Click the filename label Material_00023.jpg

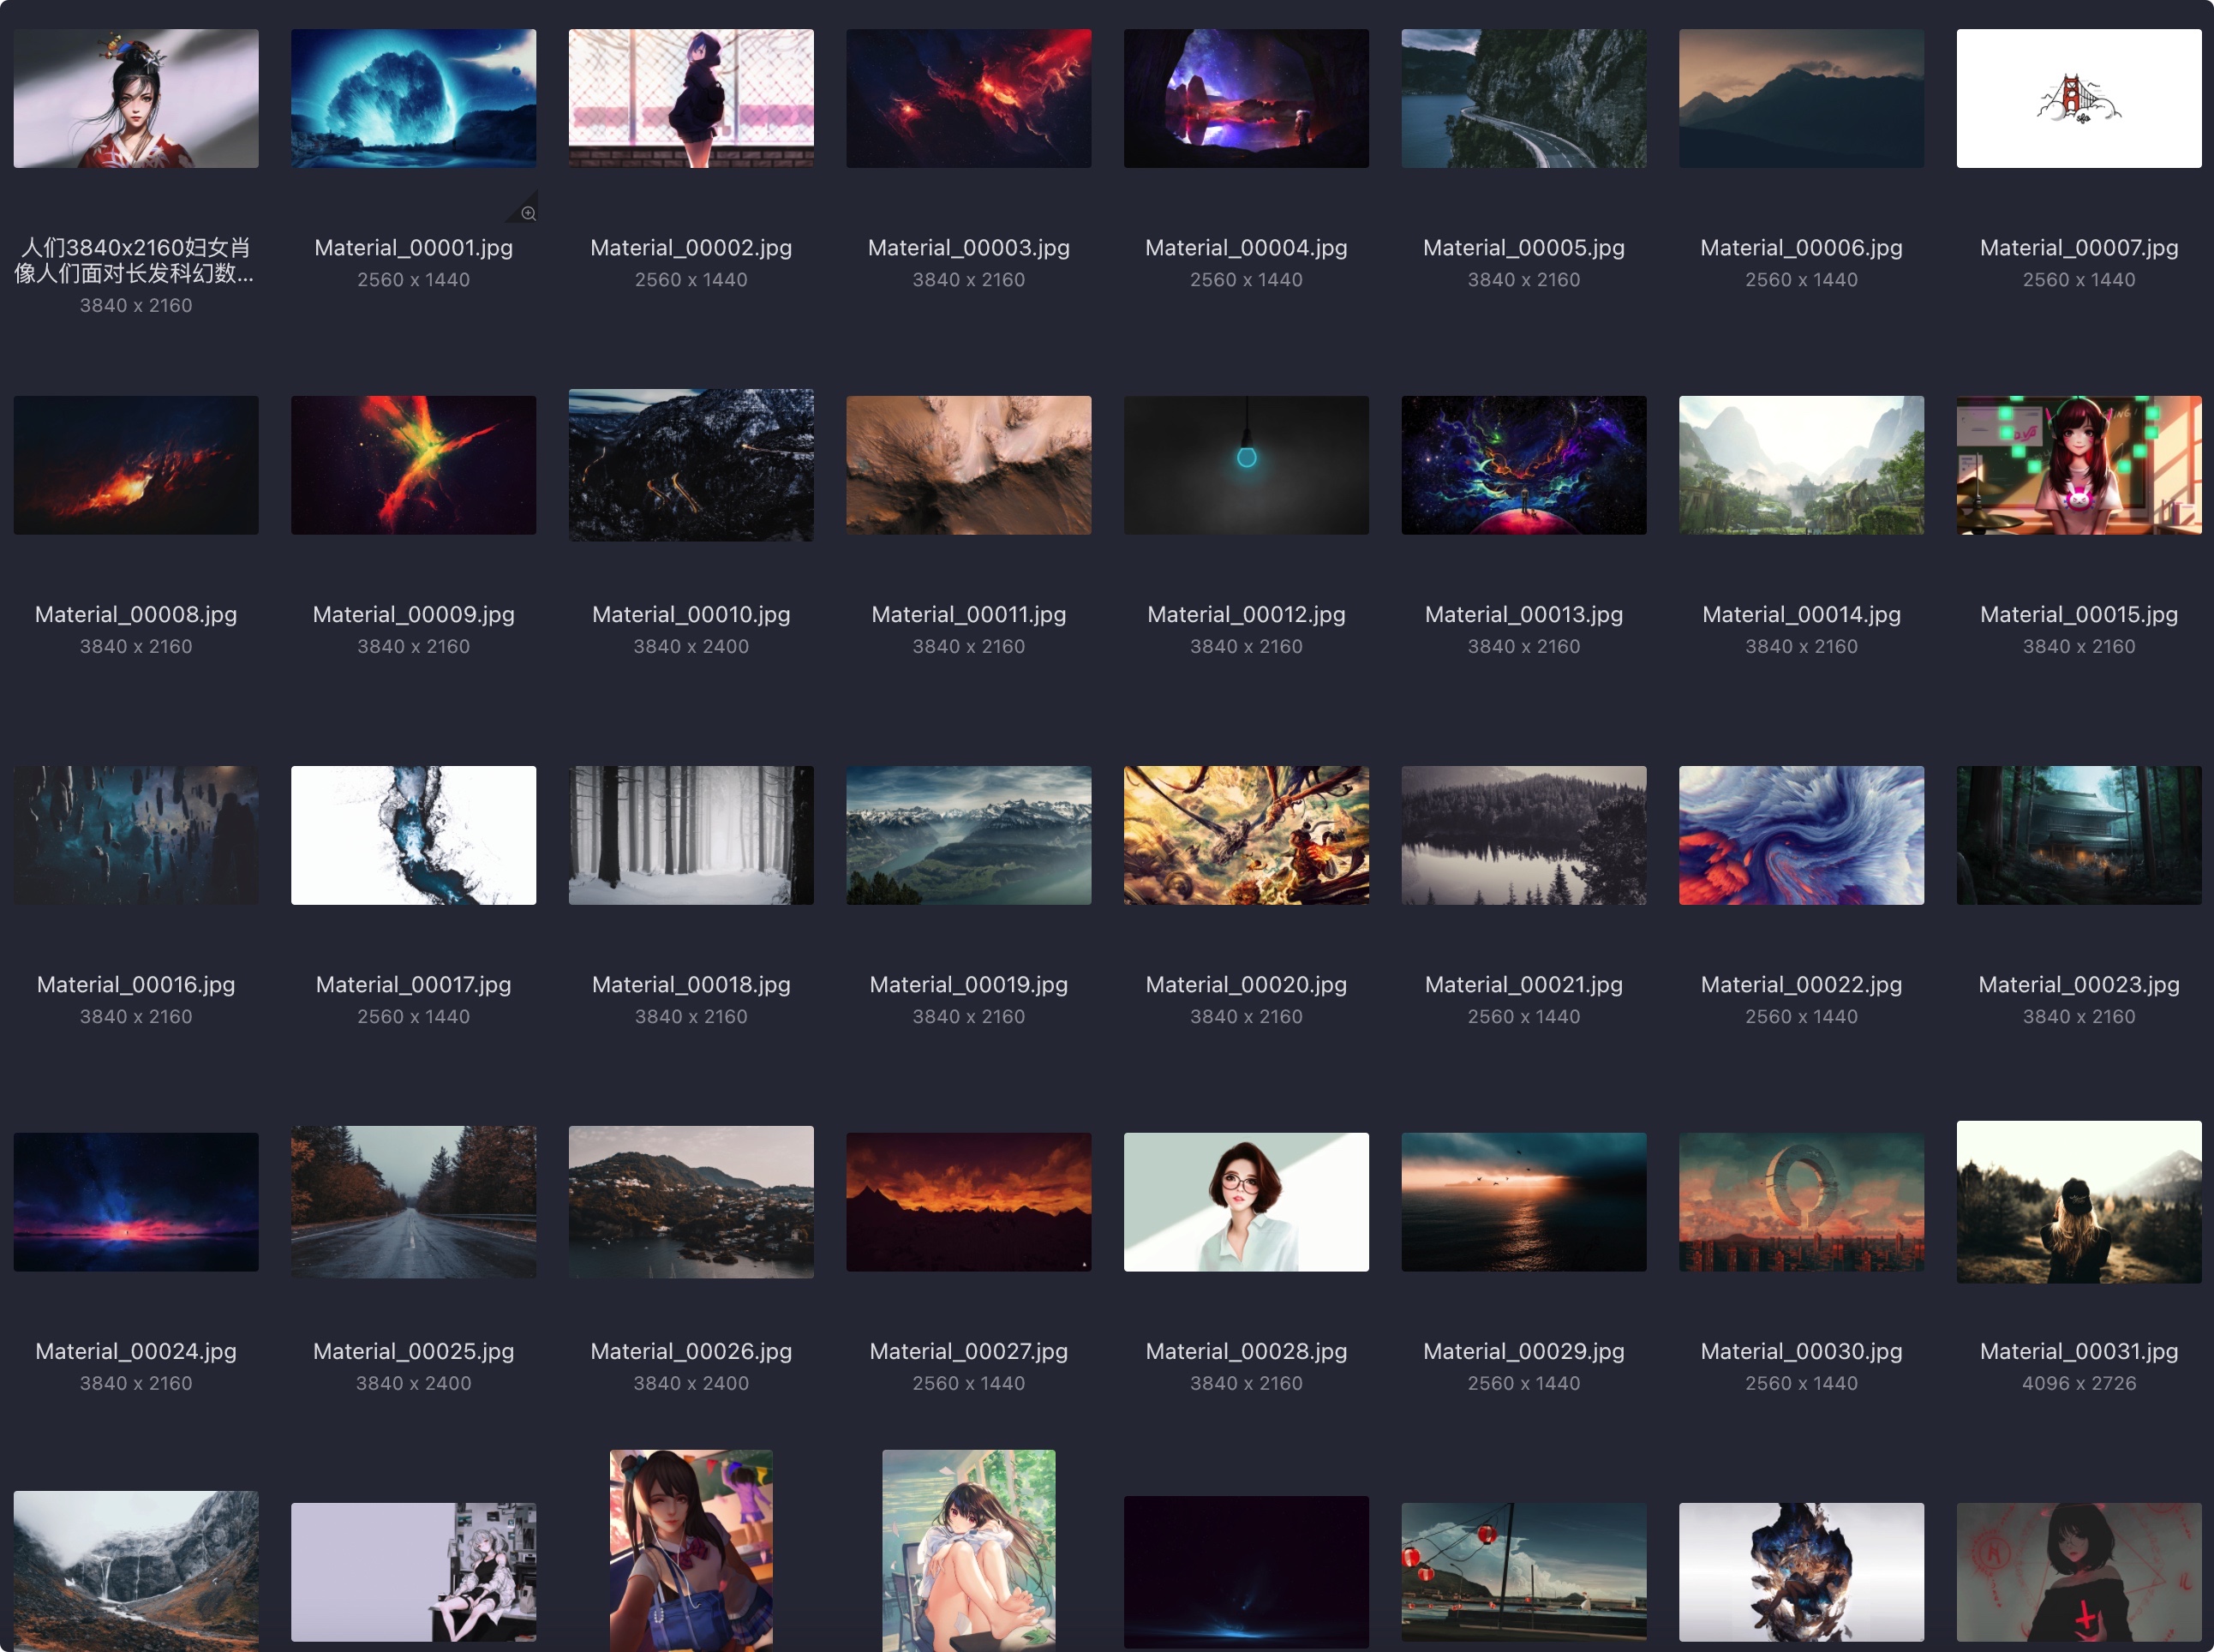[2078, 984]
